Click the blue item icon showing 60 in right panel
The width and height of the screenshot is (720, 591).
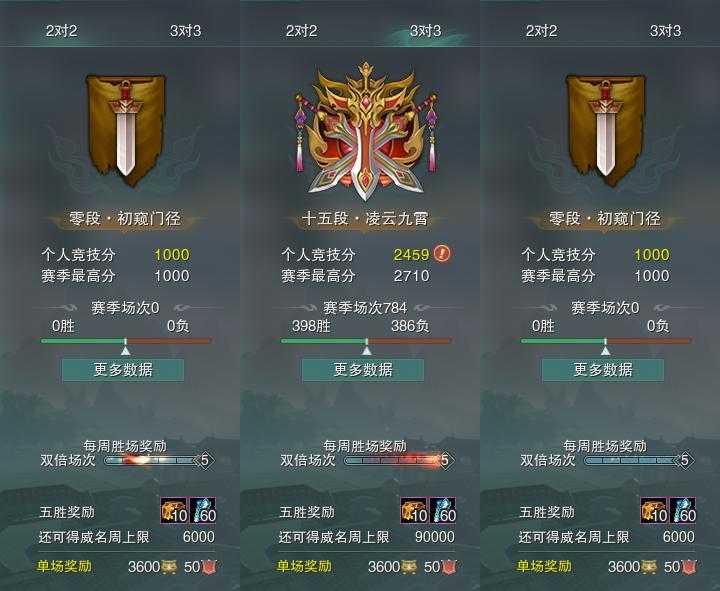(683, 511)
